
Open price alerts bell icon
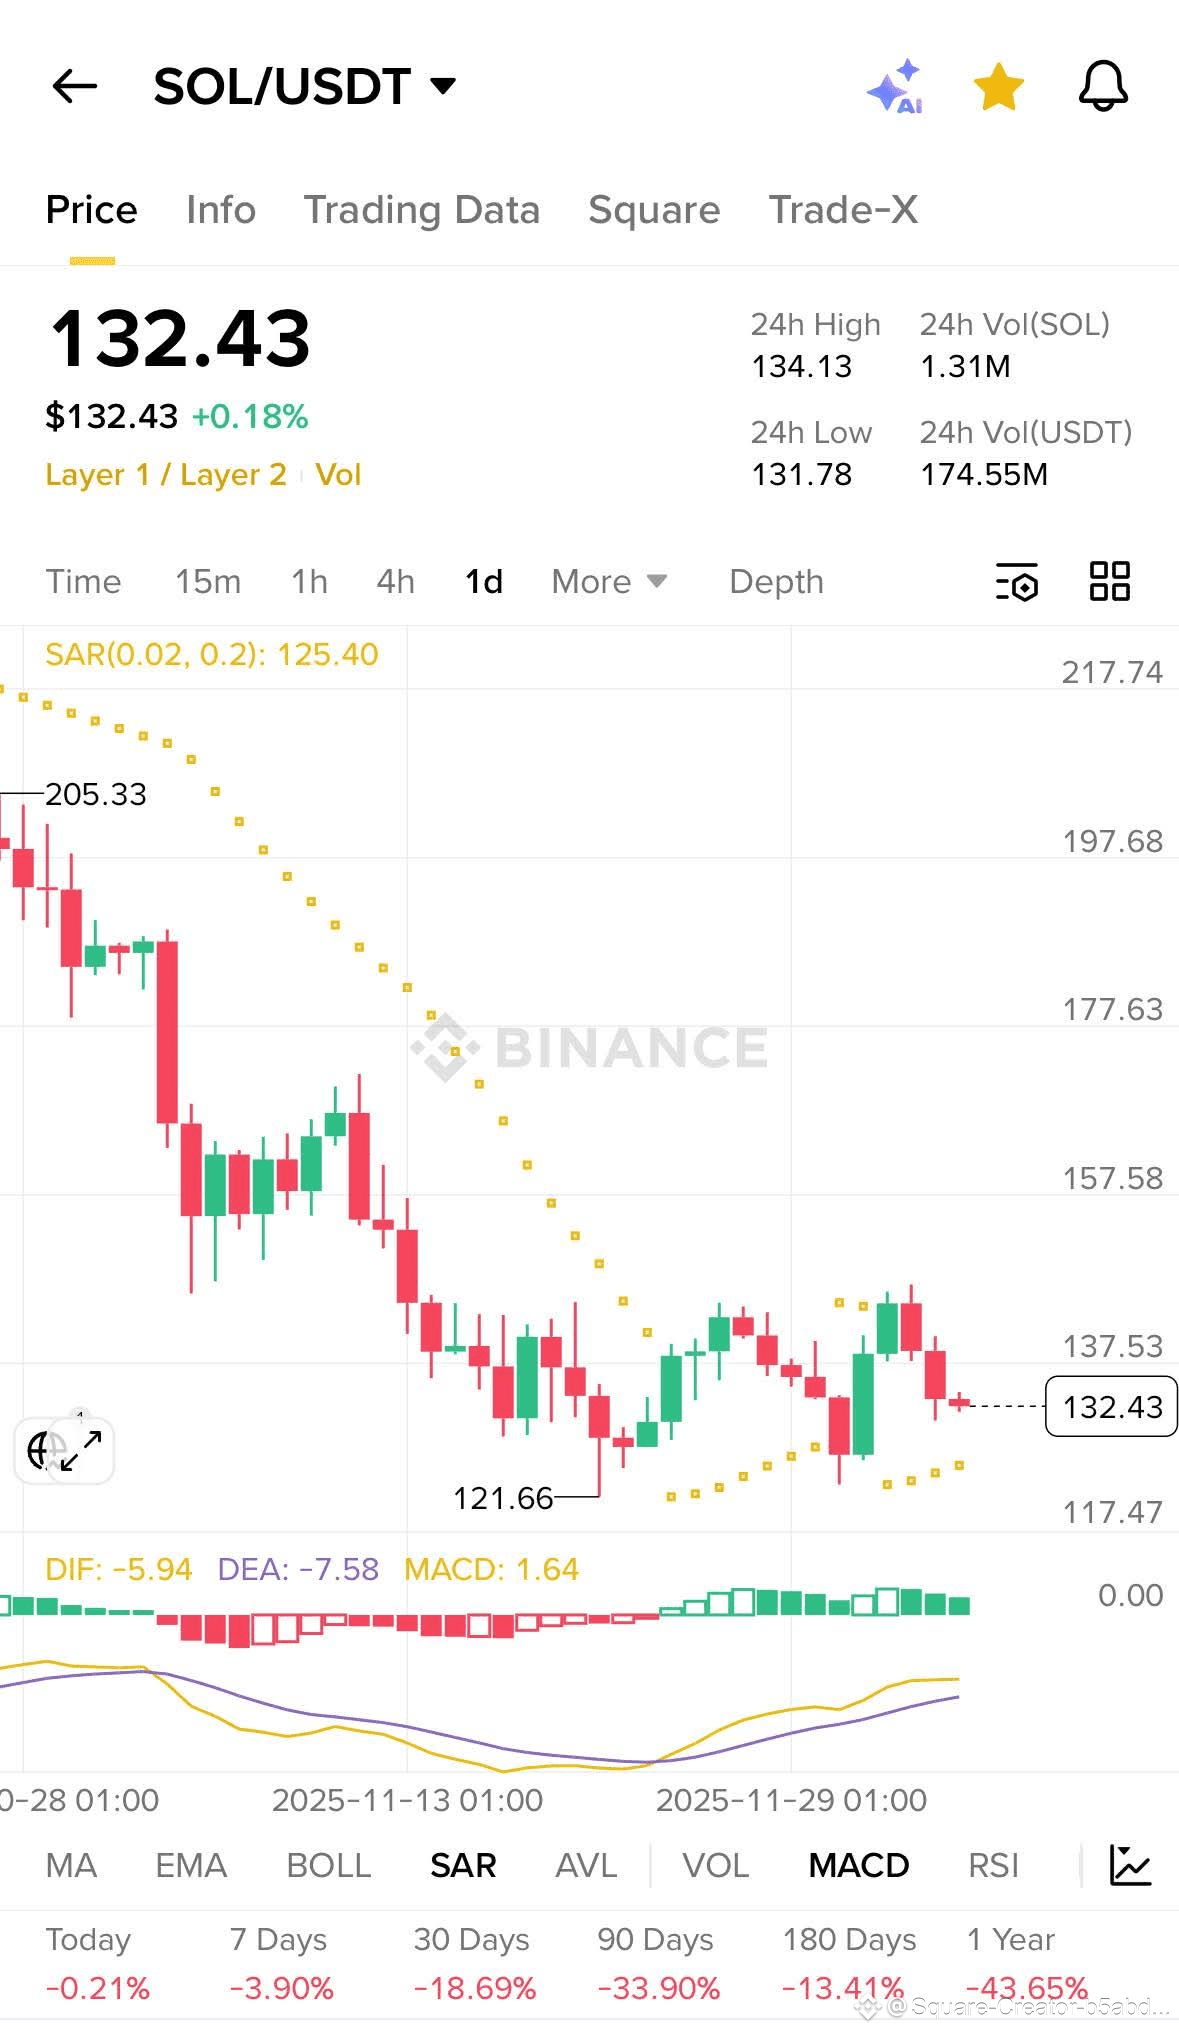tap(1103, 86)
